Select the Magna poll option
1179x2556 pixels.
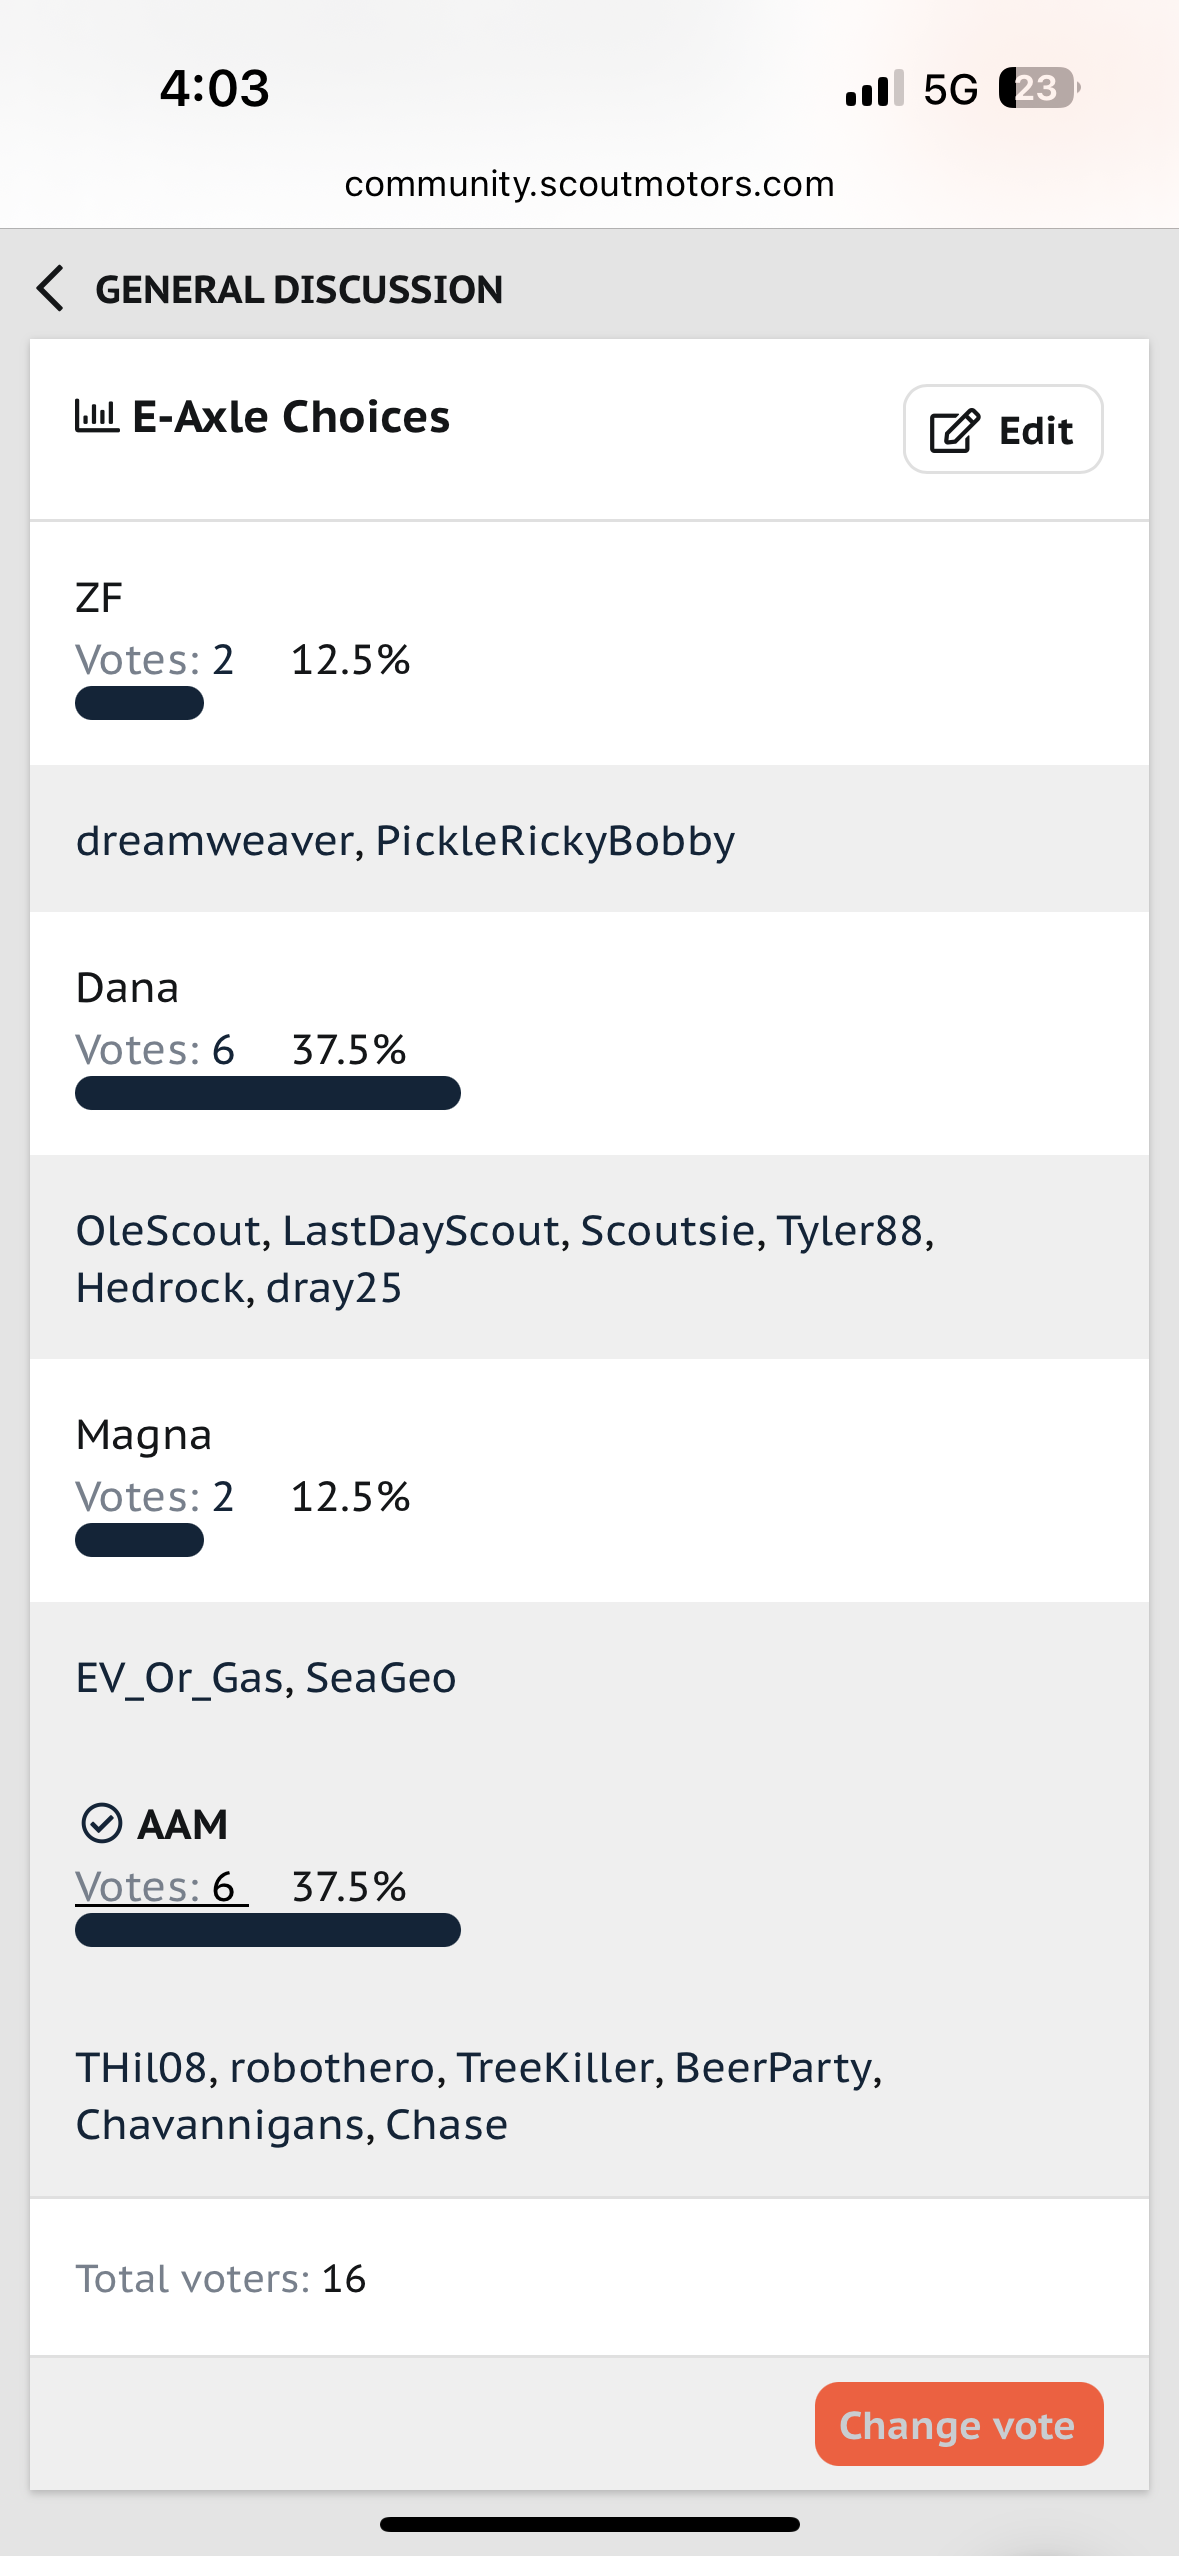pyautogui.click(x=144, y=1435)
